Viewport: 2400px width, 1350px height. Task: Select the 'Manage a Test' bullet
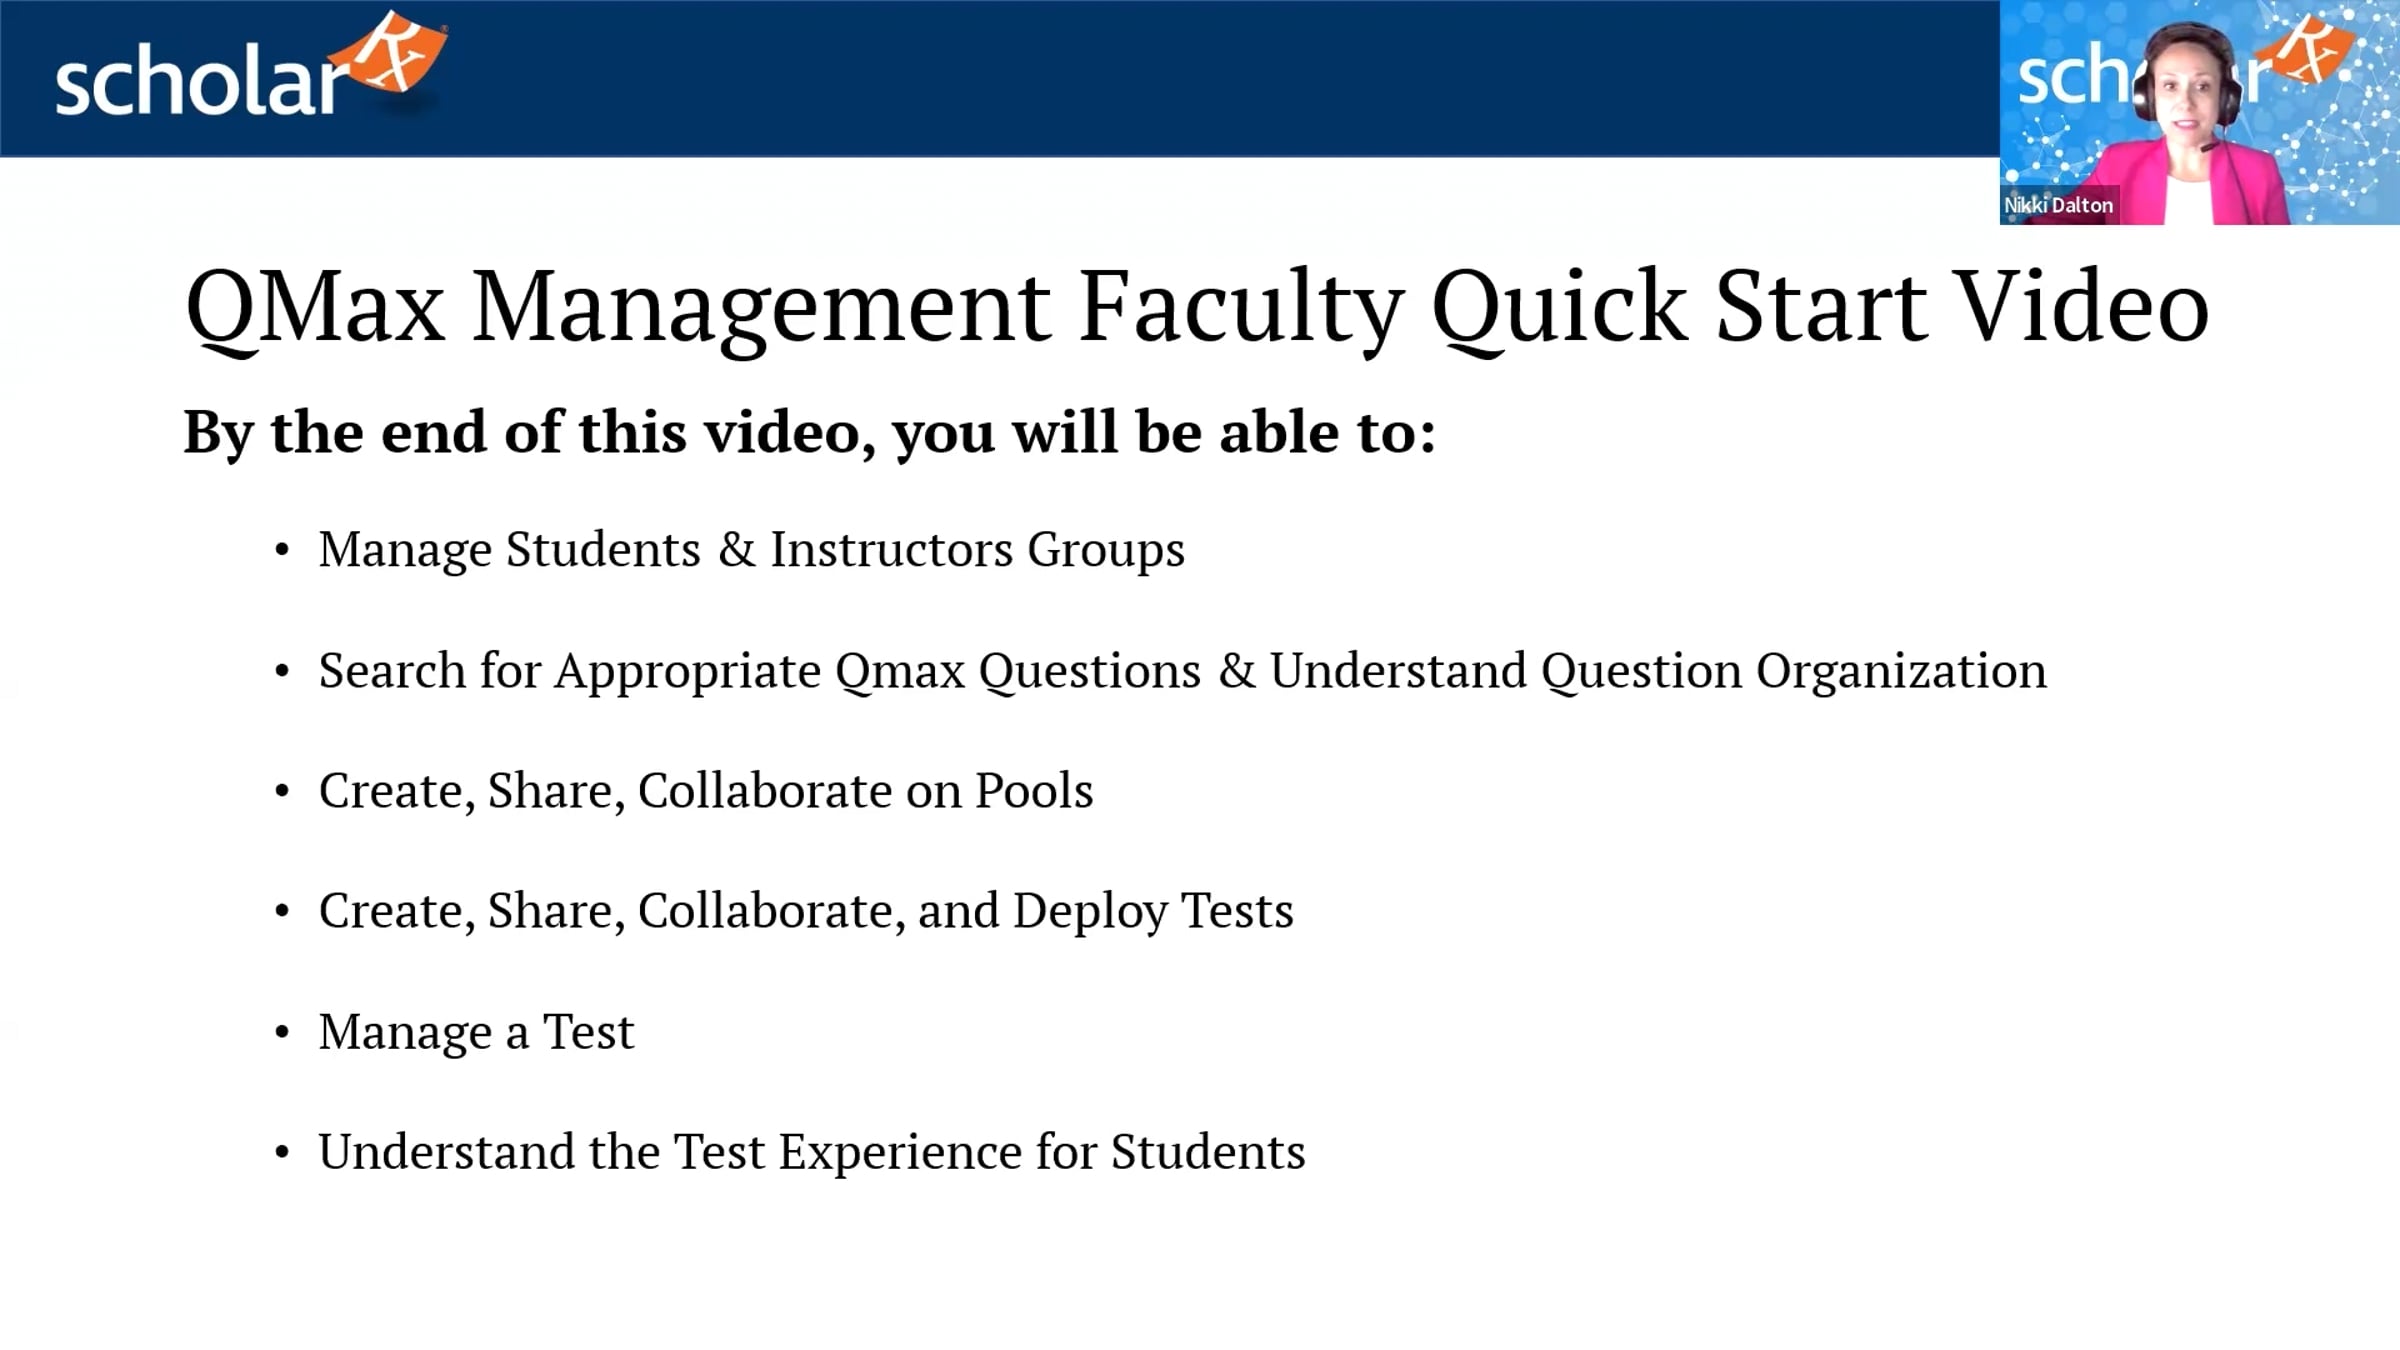click(476, 1031)
